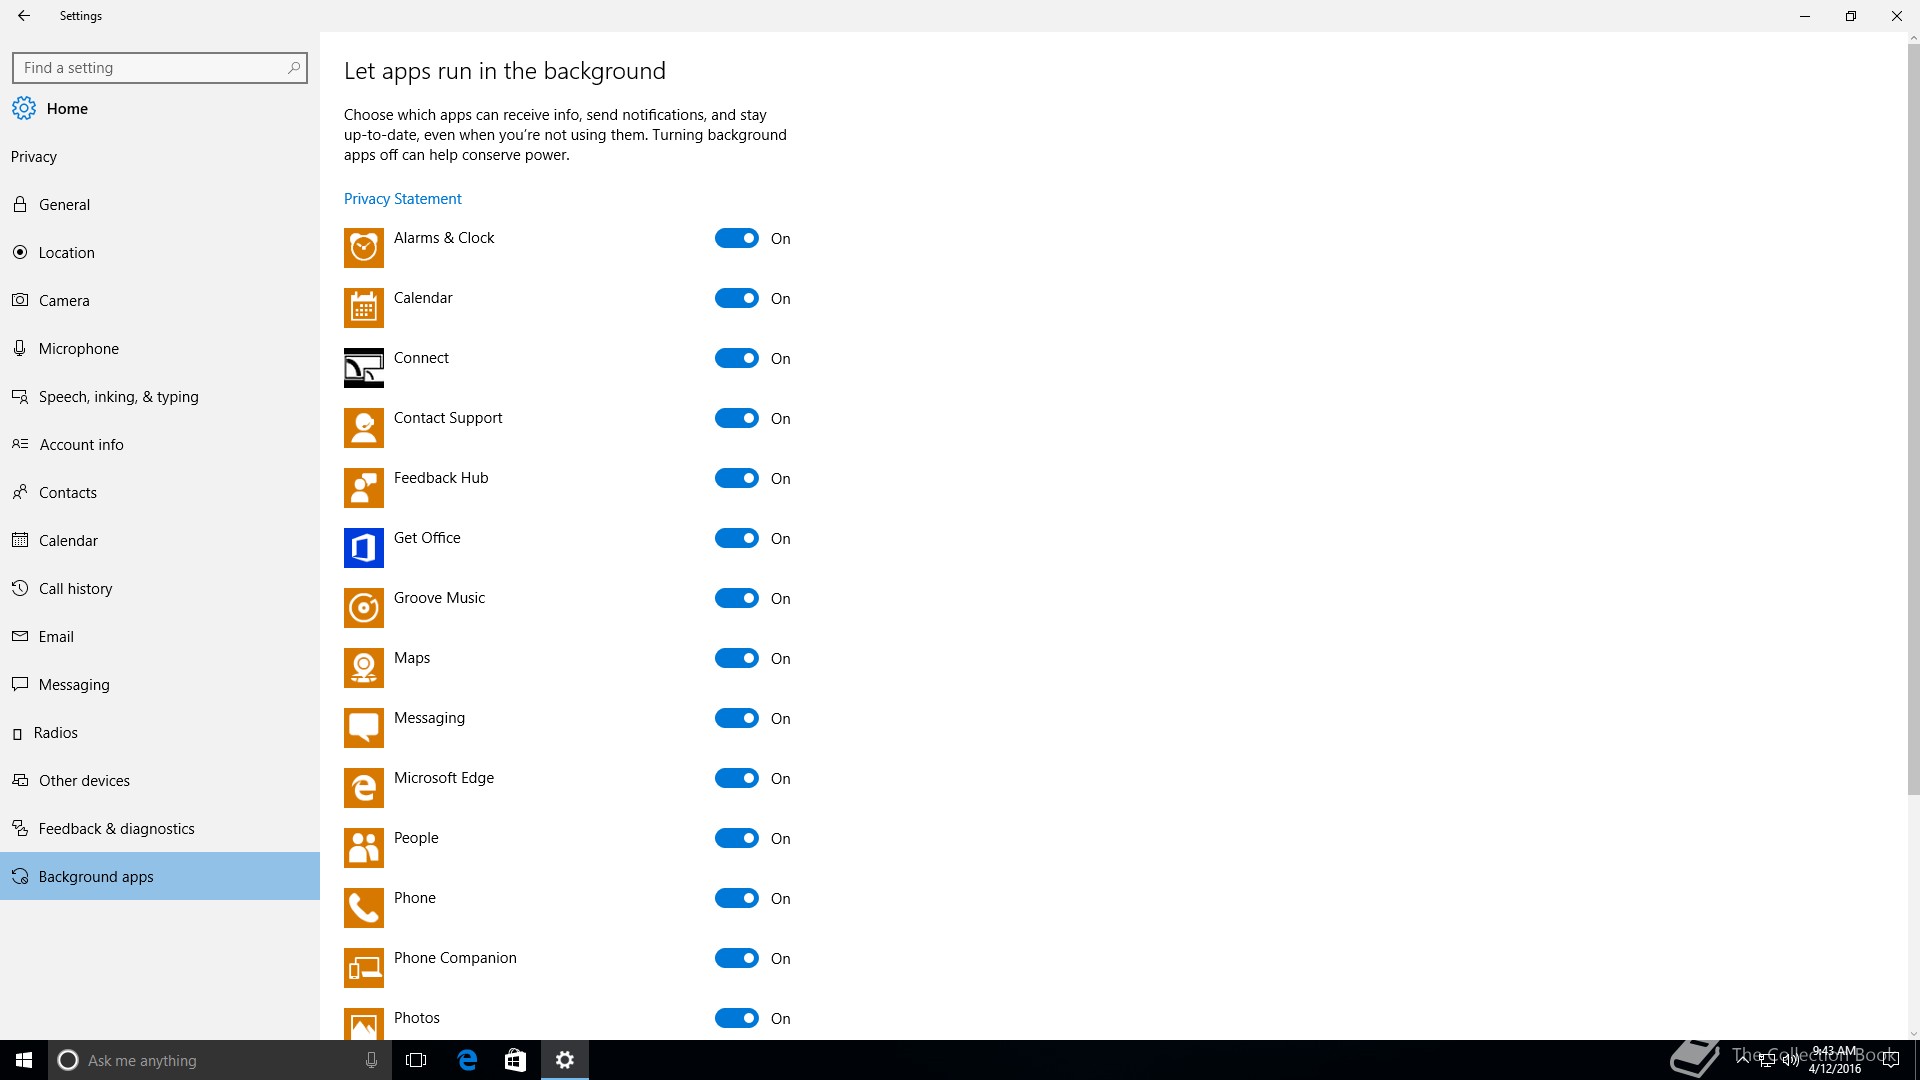
Task: Disable Connect background toggle
Action: (x=737, y=358)
